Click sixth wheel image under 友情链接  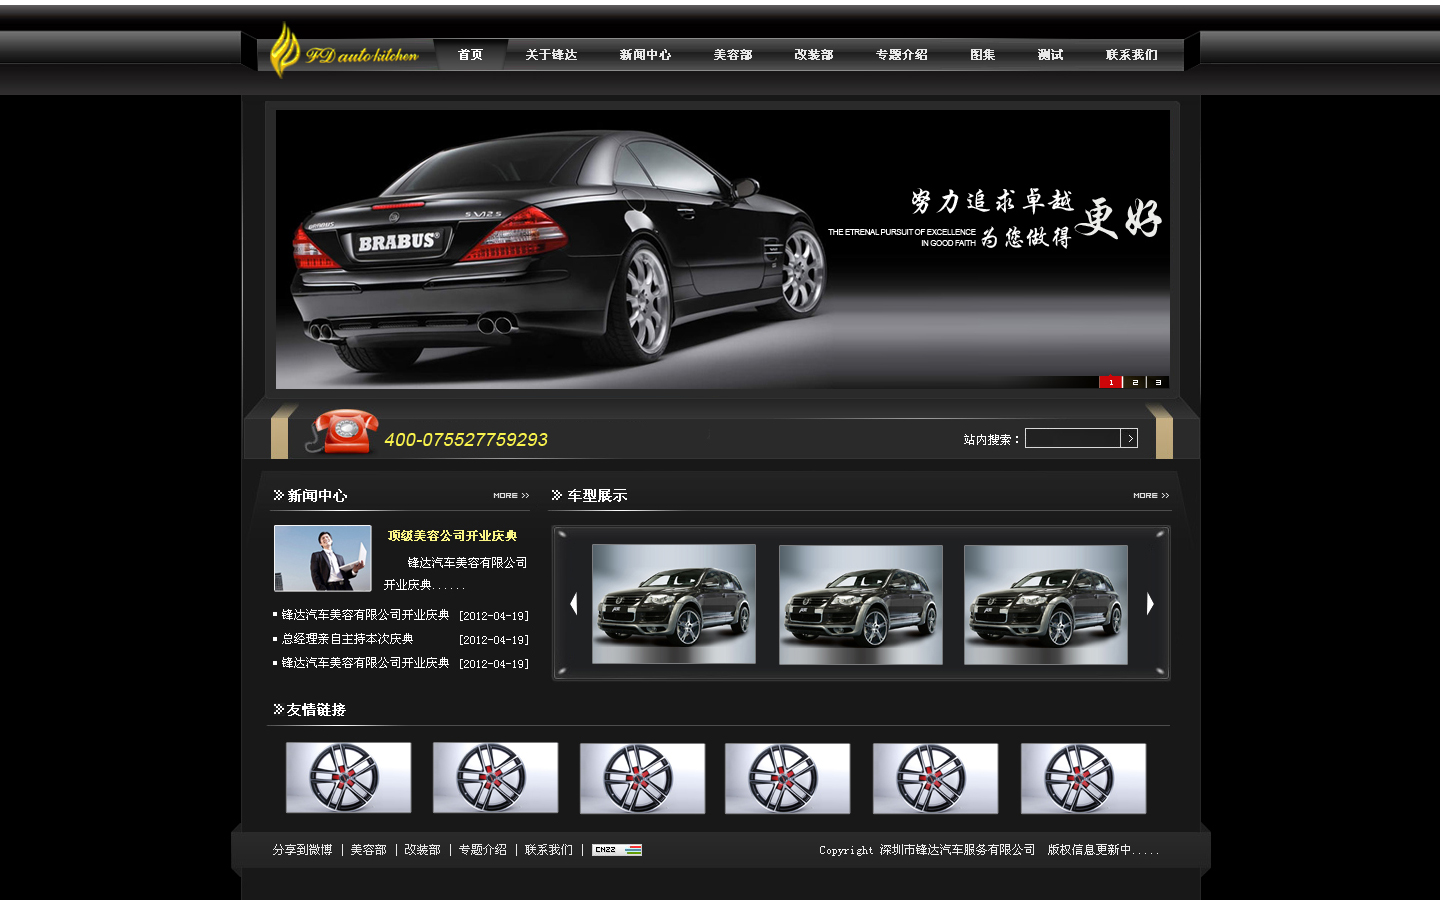(1083, 778)
